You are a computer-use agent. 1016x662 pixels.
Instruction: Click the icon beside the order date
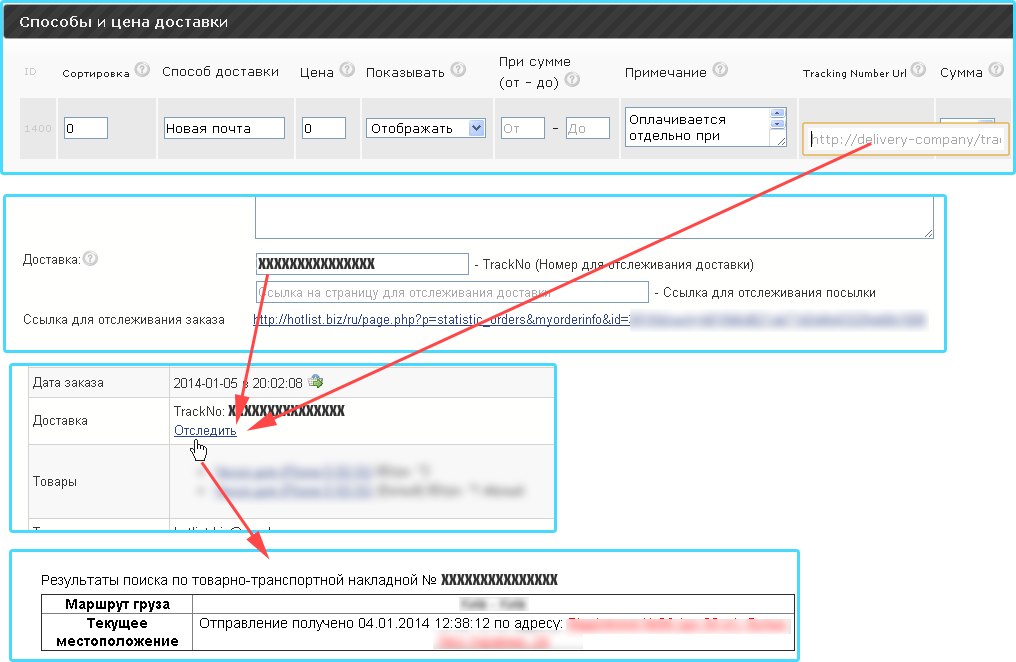tap(316, 381)
